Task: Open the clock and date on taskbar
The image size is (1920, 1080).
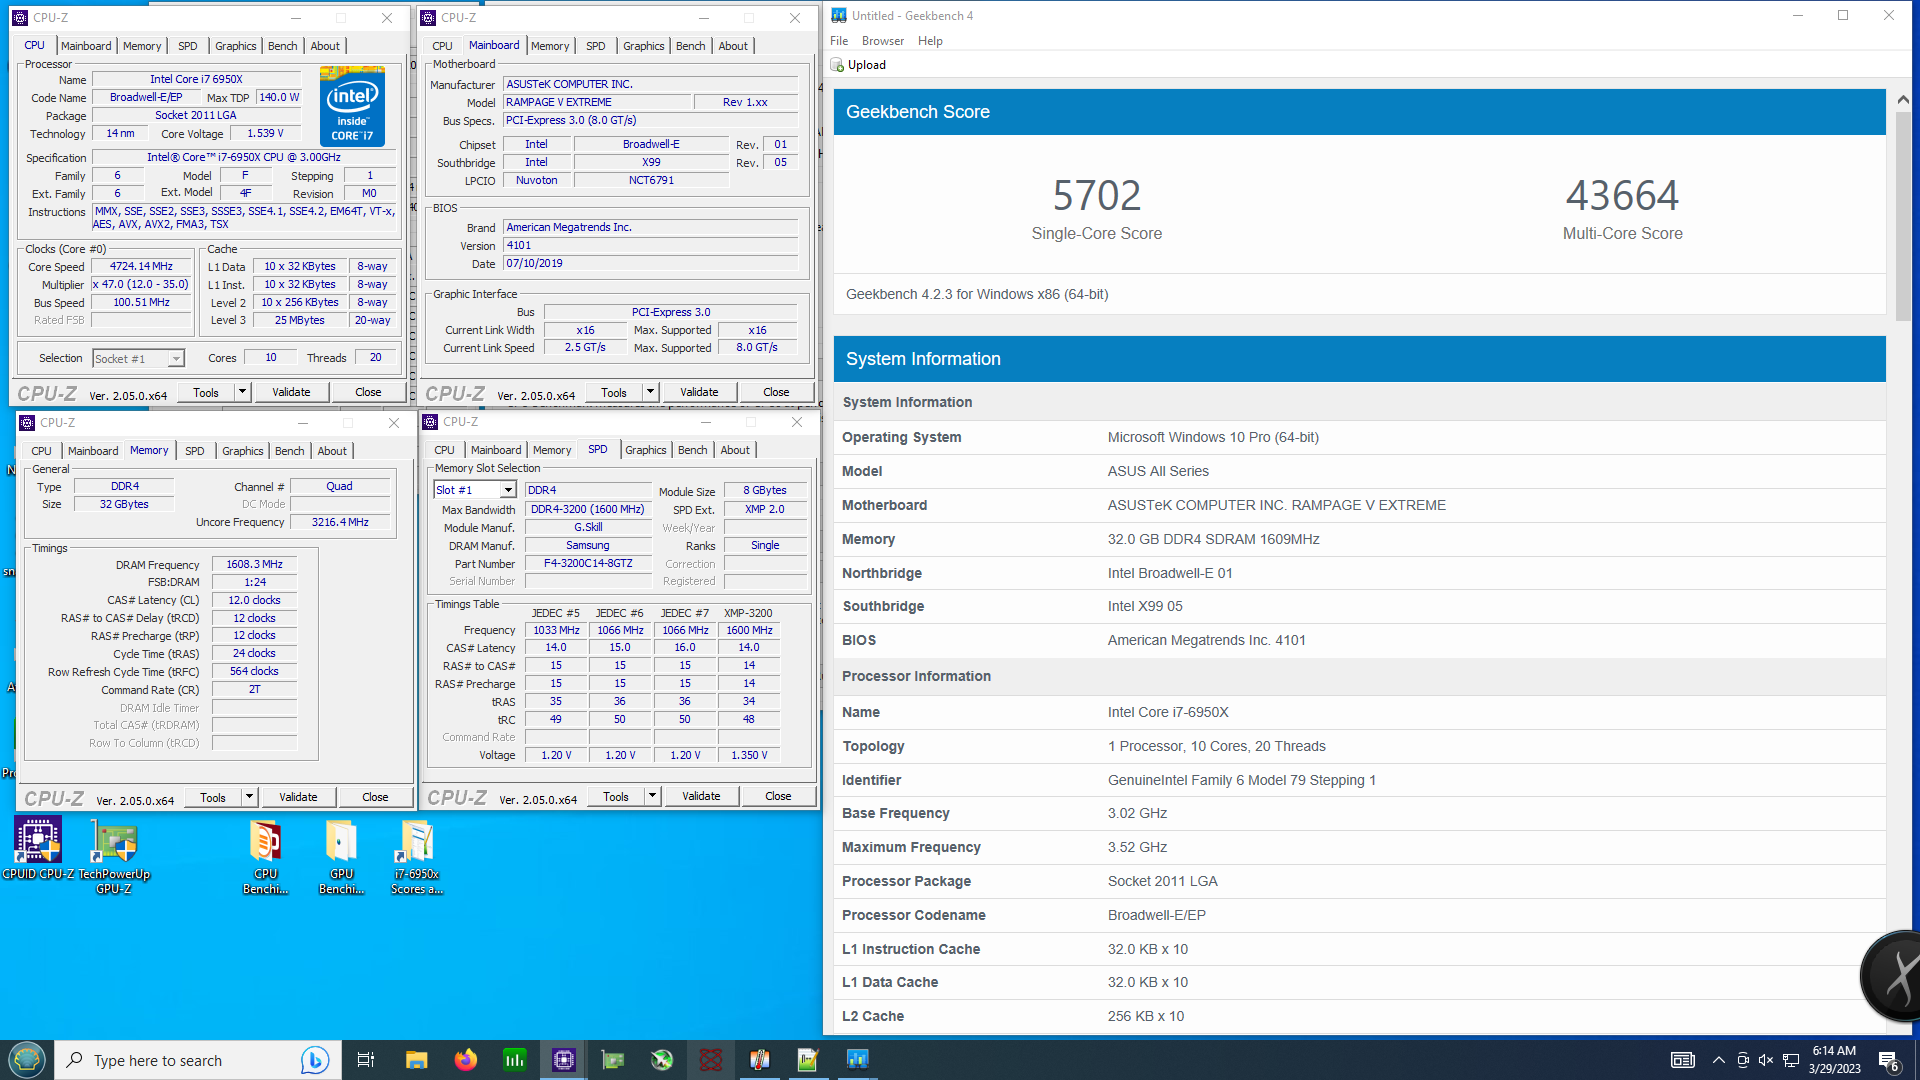Action: [x=1834, y=1060]
